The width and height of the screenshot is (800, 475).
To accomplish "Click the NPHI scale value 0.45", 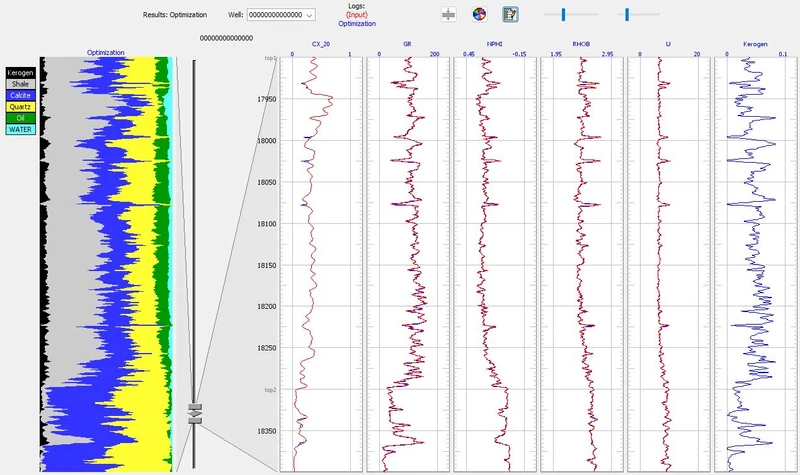I will [x=469, y=54].
